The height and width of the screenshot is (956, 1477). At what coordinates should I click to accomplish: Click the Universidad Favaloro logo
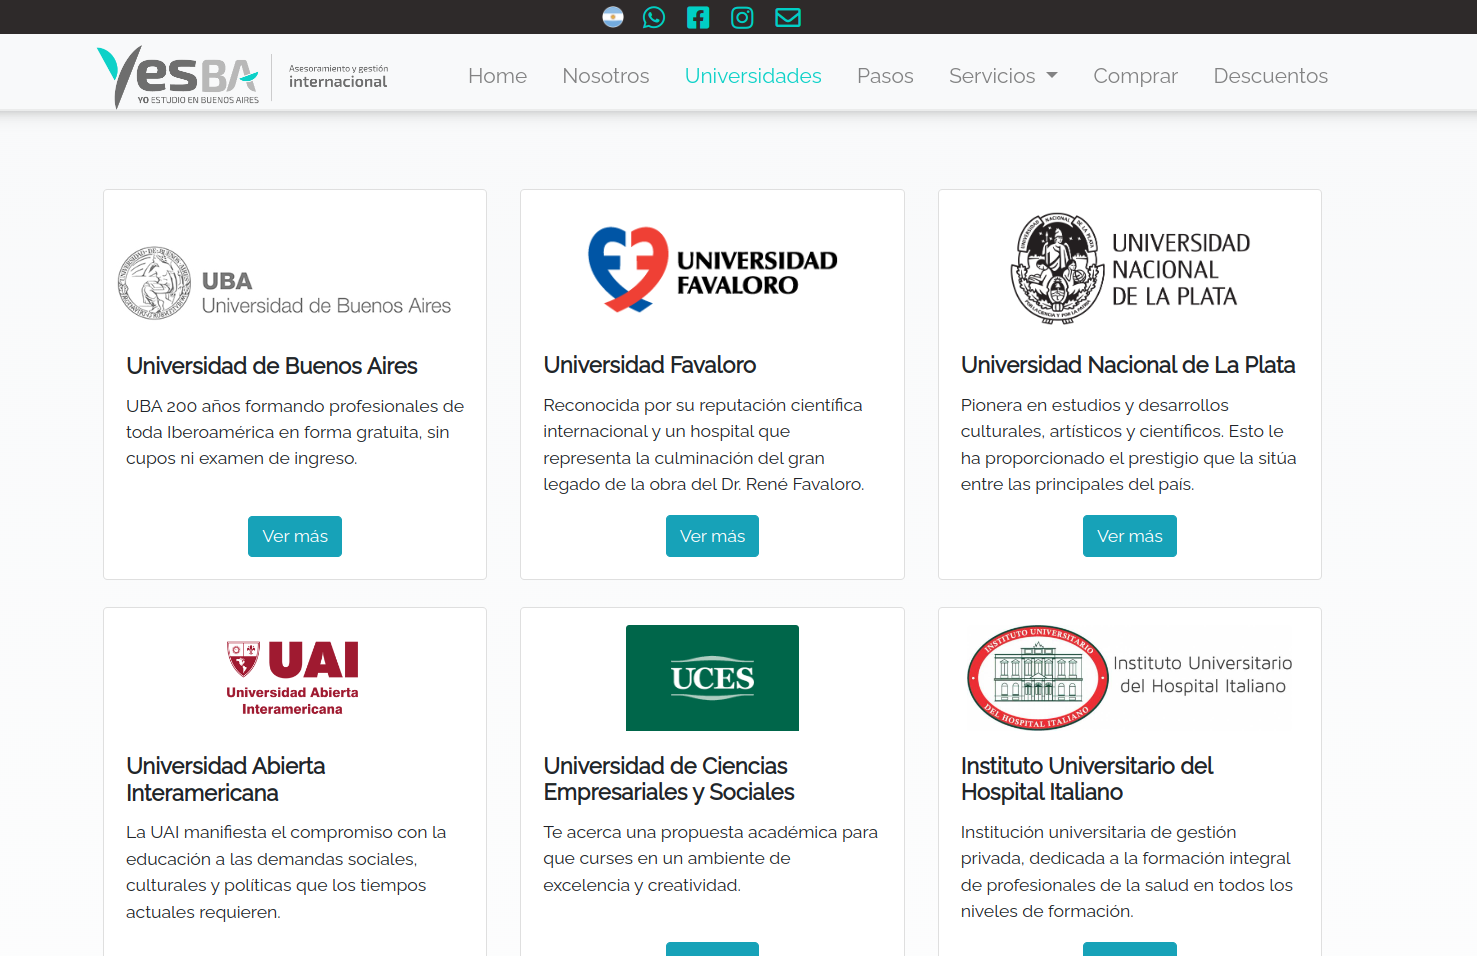click(x=712, y=270)
